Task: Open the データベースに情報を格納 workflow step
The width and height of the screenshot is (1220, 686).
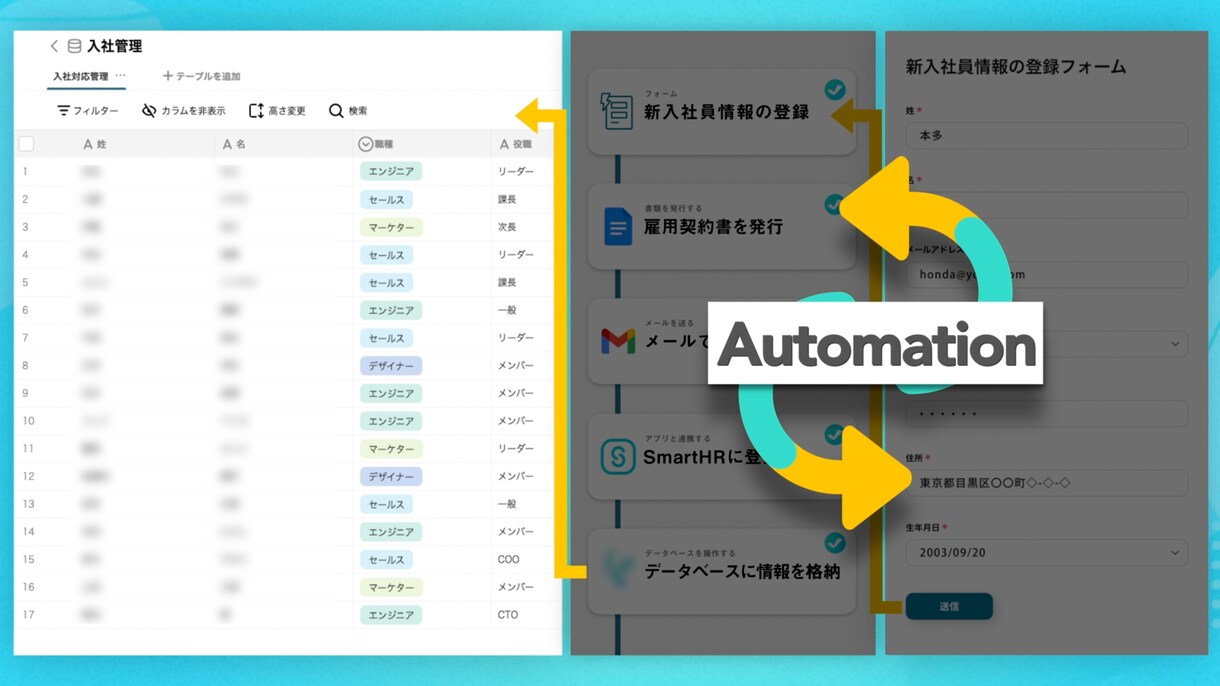Action: tap(722, 571)
